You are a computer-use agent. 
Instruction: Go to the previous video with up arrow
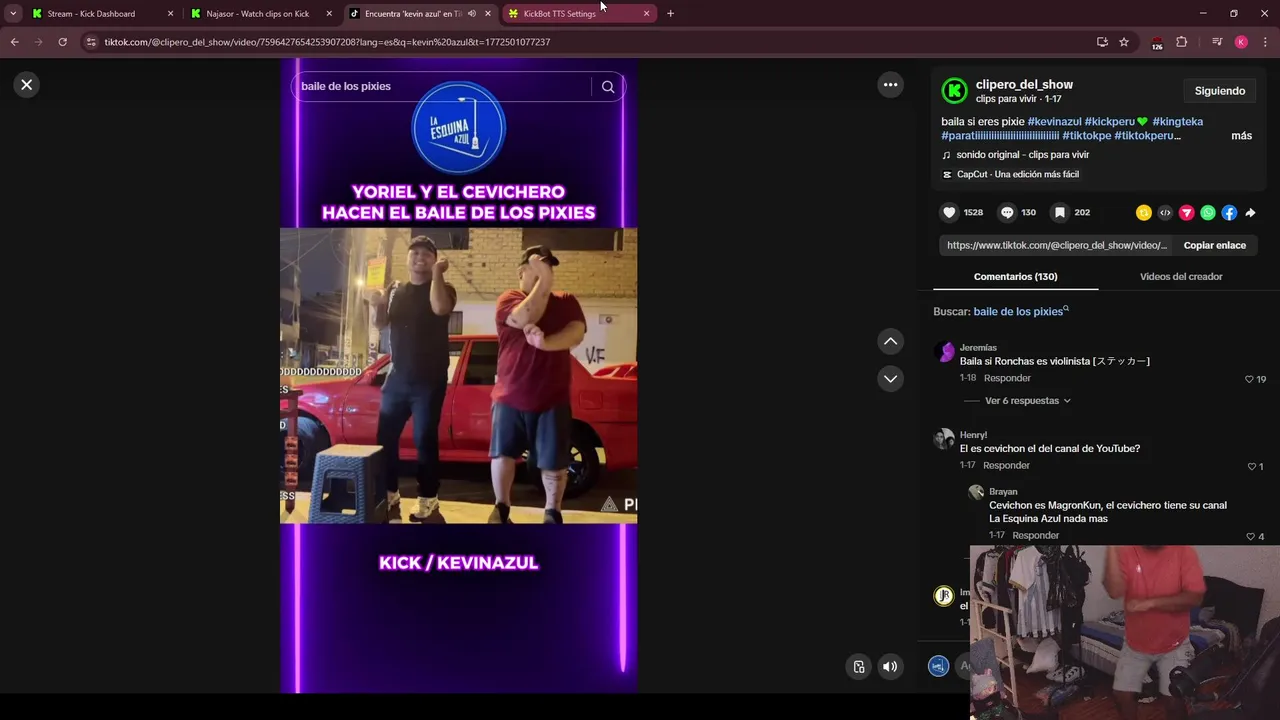(x=890, y=341)
